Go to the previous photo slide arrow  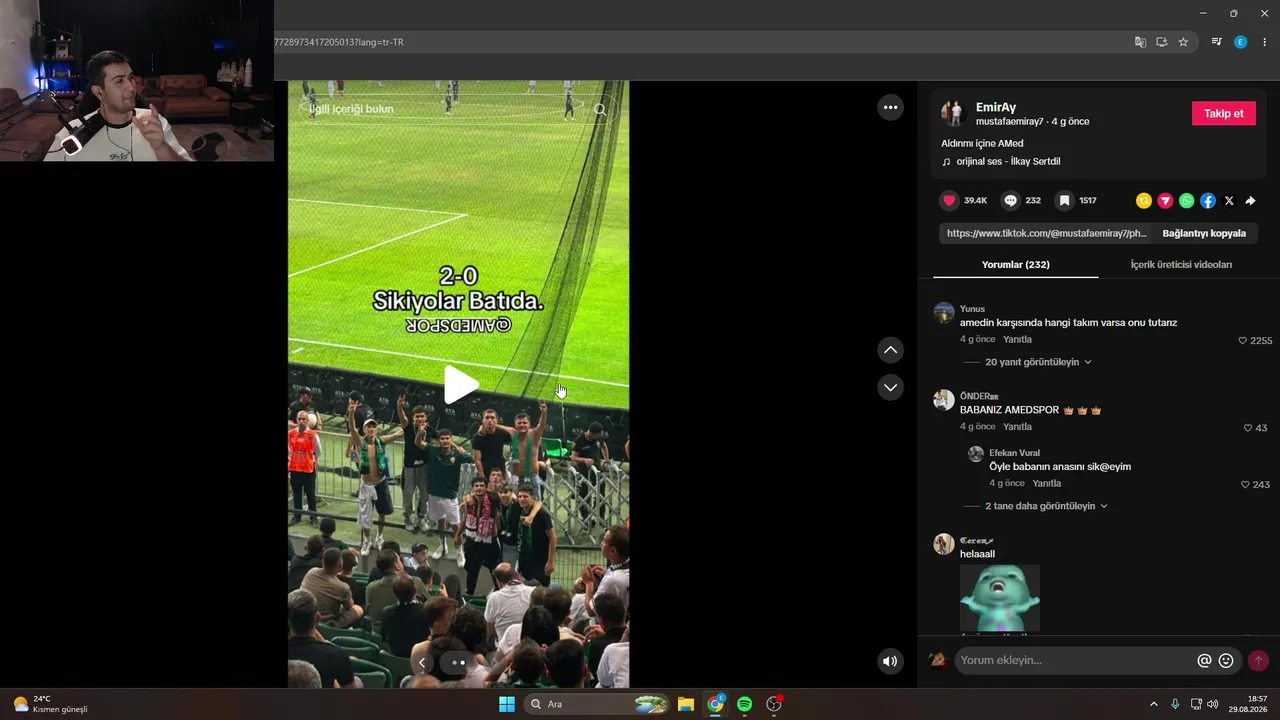coord(422,662)
